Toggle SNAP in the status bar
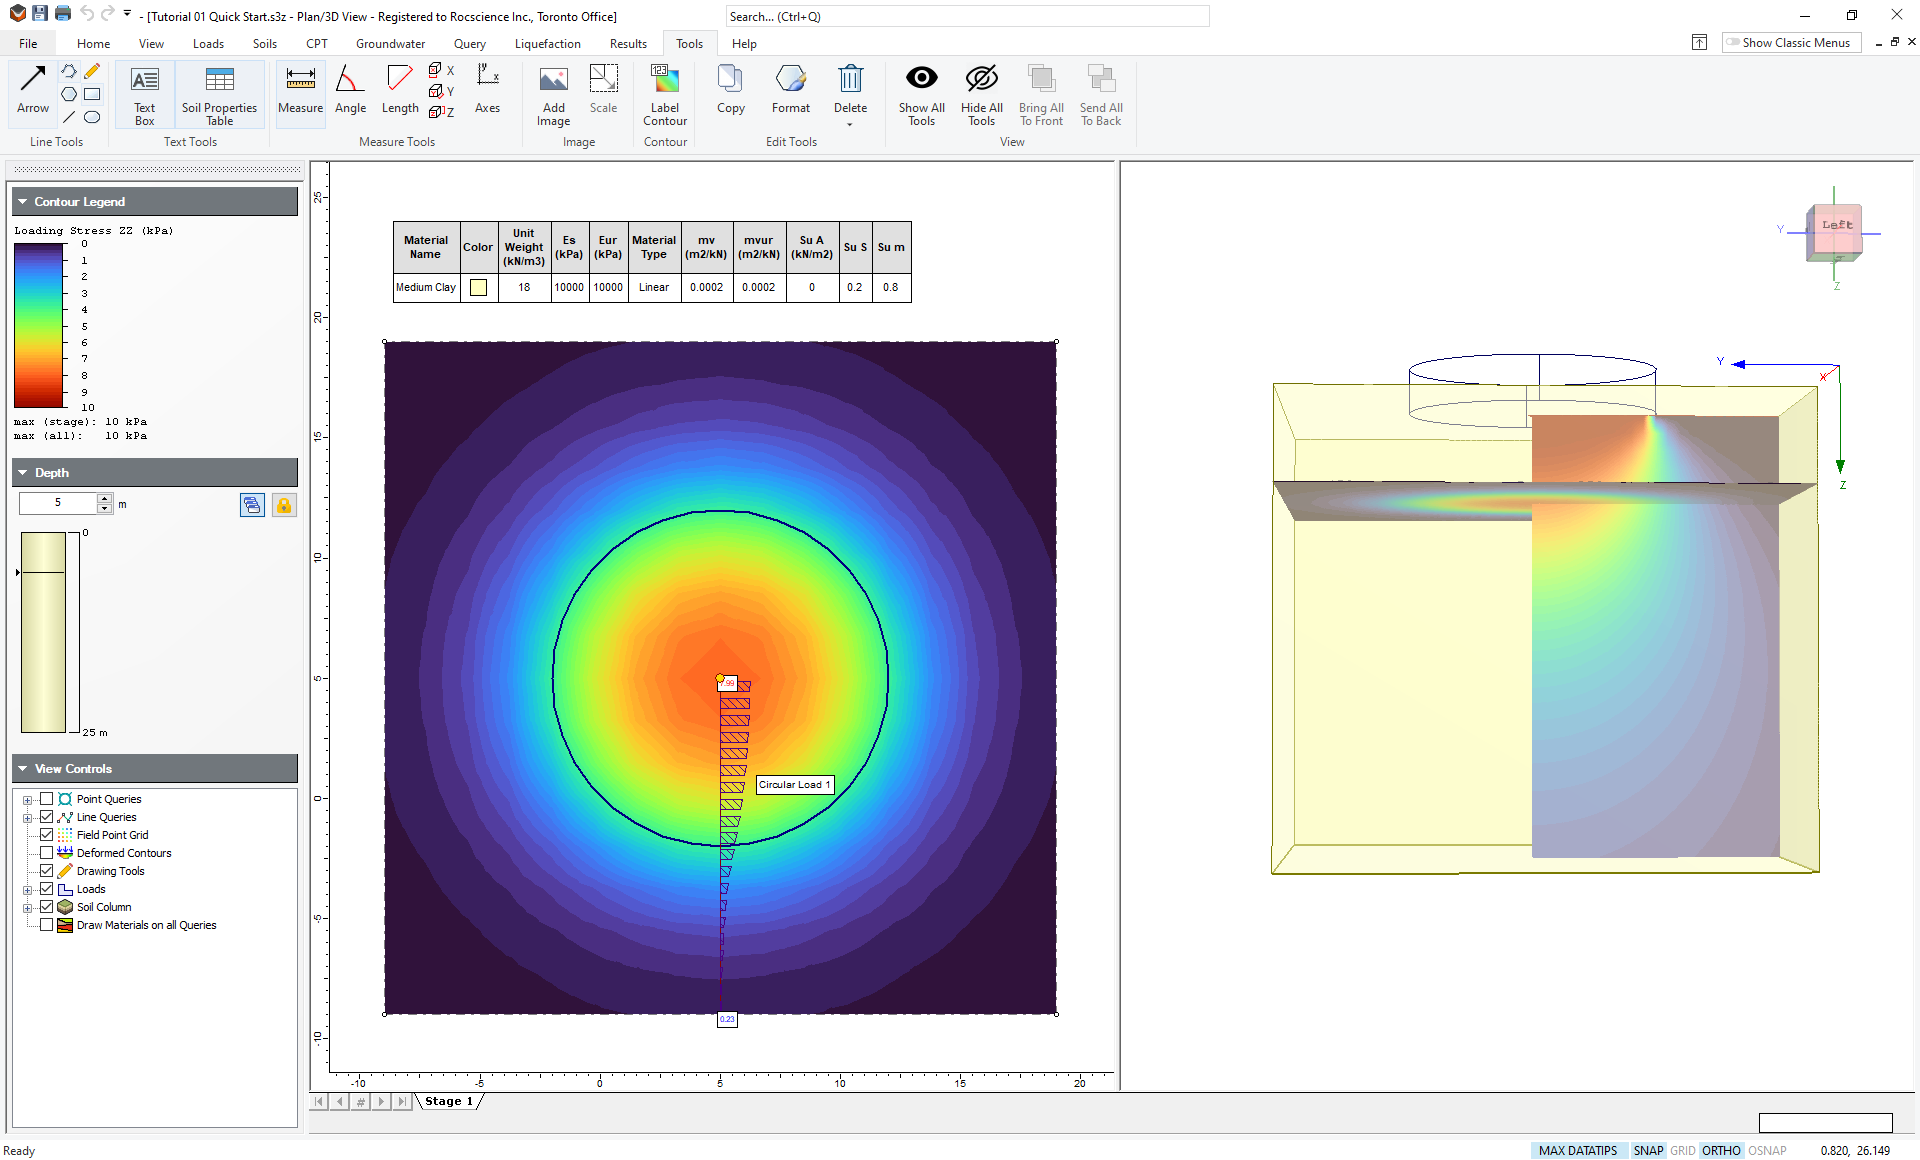This screenshot has width=1920, height=1160. pyautogui.click(x=1648, y=1151)
